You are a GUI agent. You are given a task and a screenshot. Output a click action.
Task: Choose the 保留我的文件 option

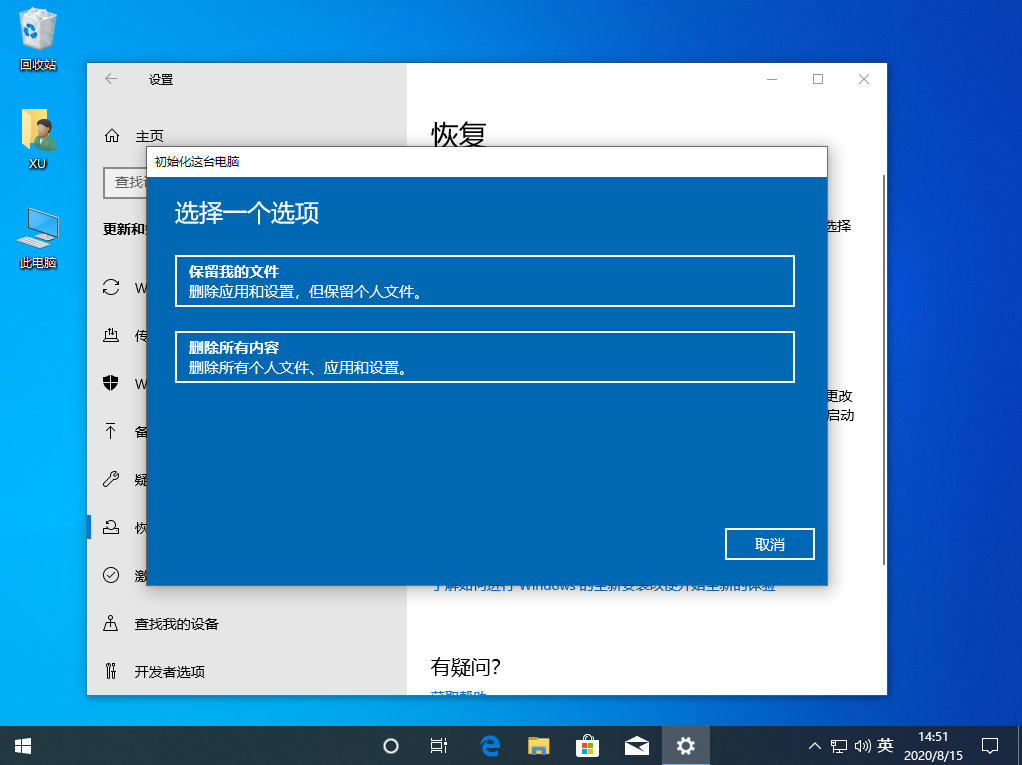click(484, 281)
